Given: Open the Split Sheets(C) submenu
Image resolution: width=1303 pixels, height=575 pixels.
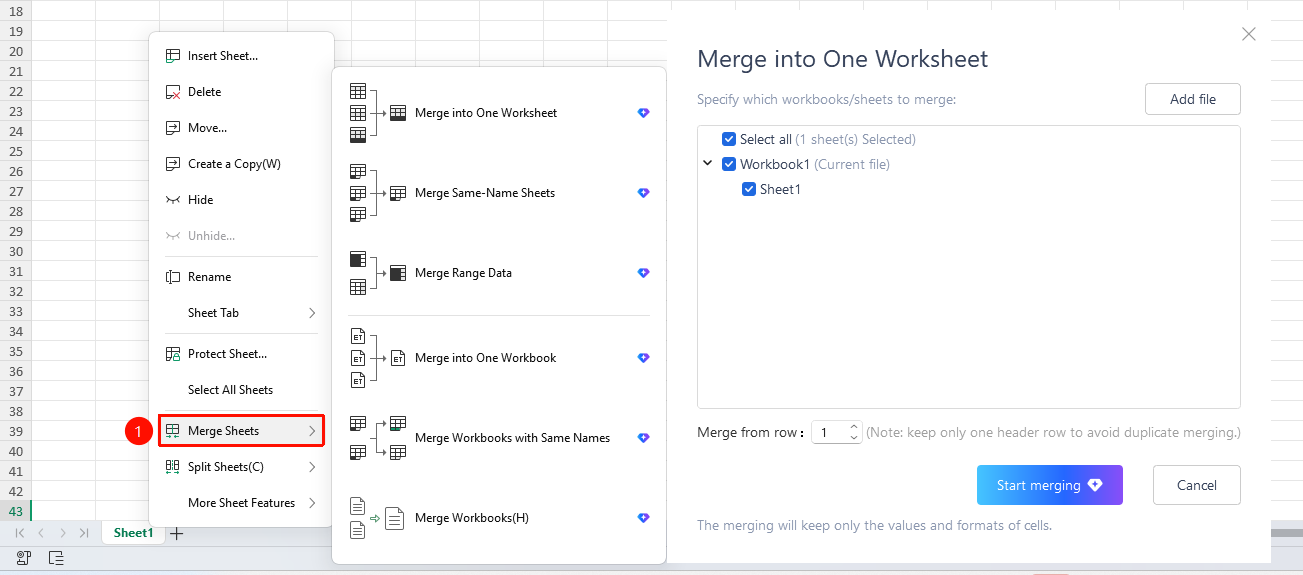Looking at the screenshot, I should pos(241,467).
